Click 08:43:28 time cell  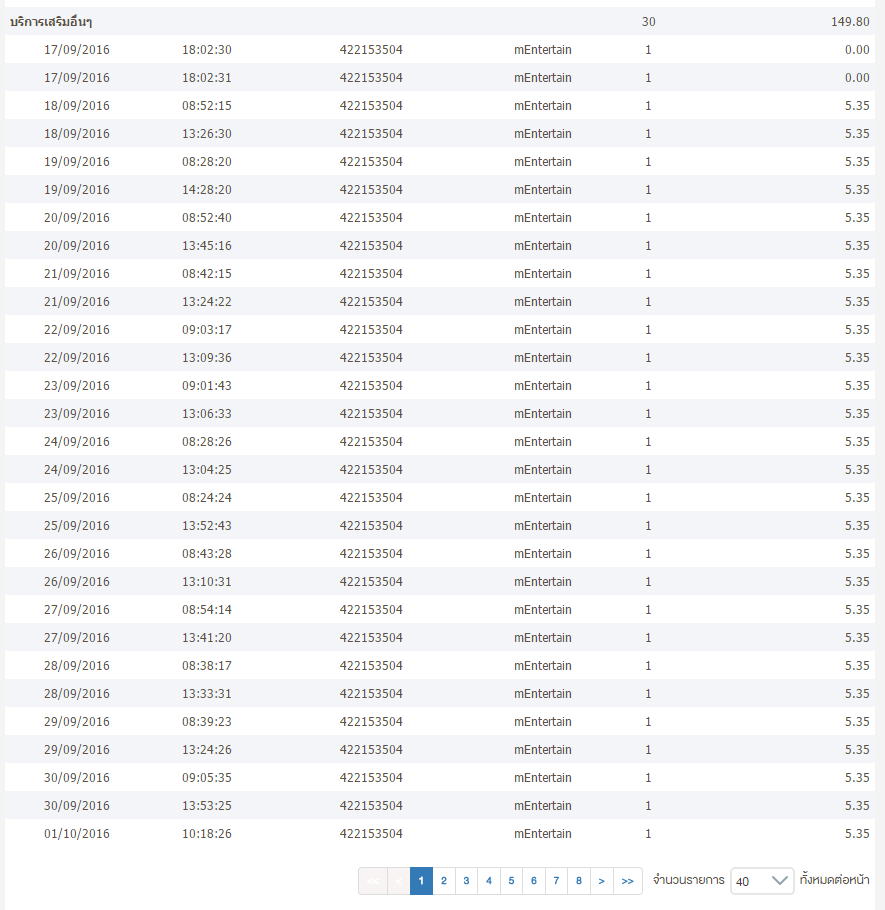pyautogui.click(x=207, y=554)
